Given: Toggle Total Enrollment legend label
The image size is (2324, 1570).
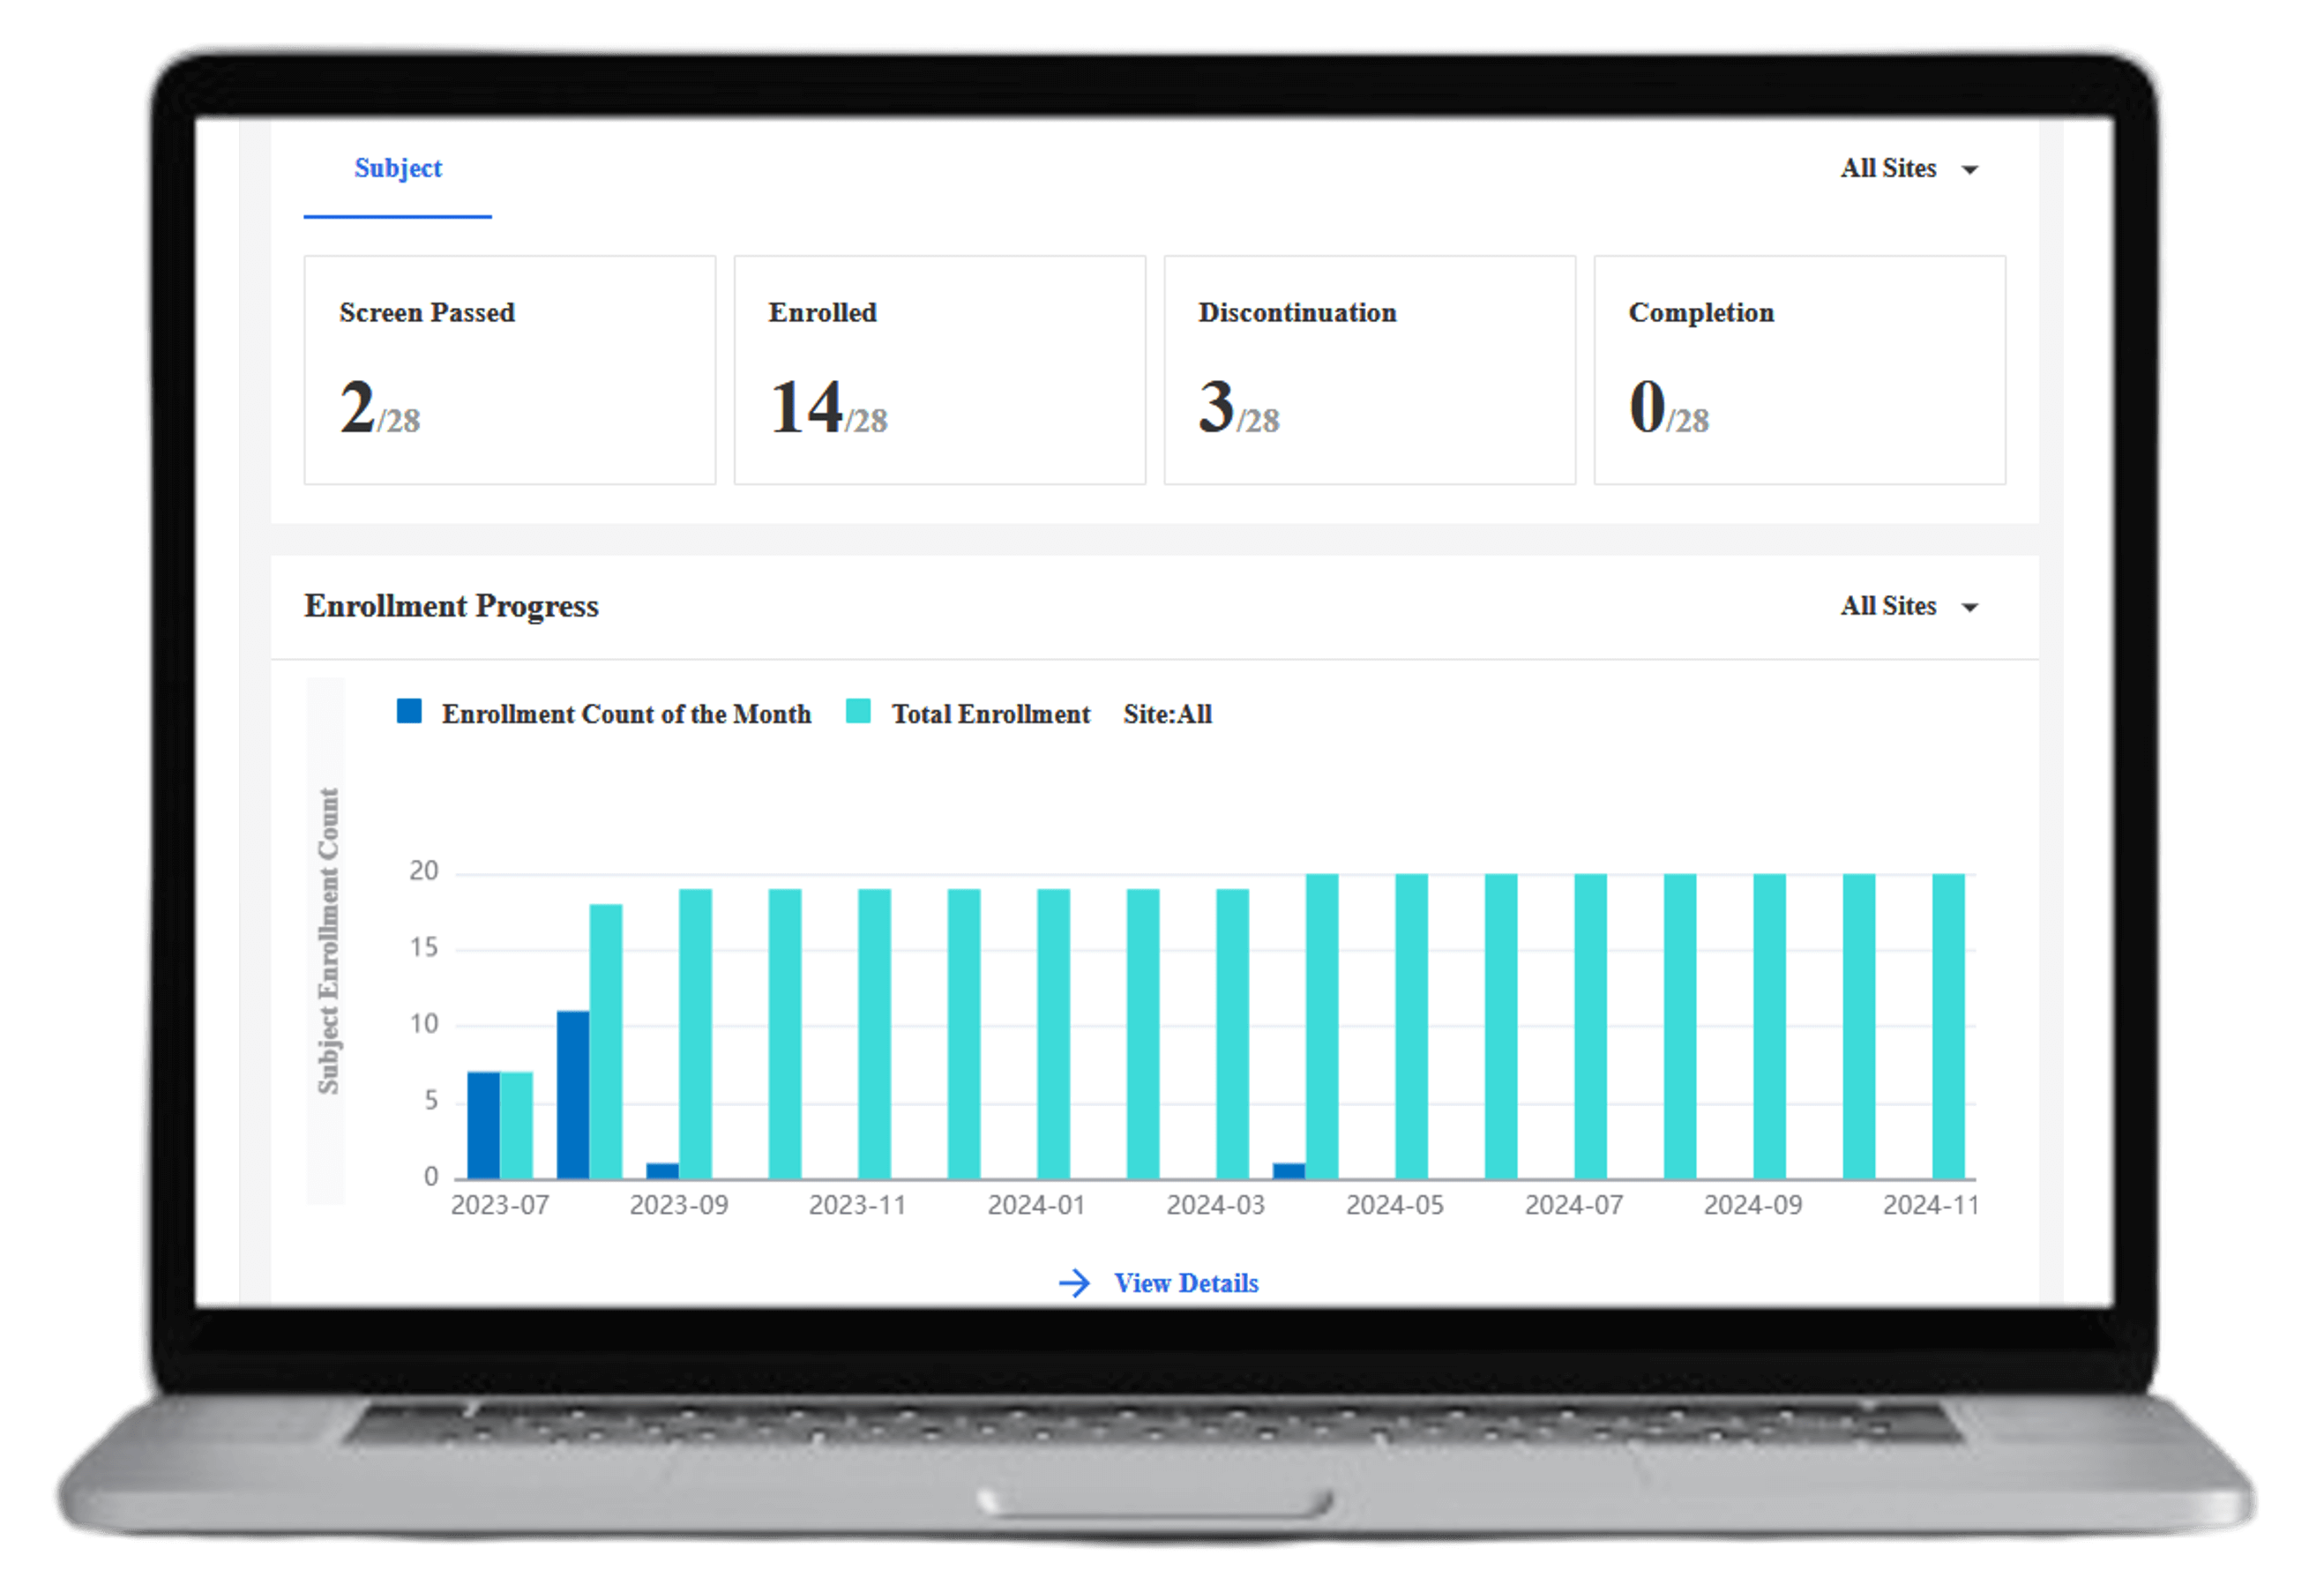Looking at the screenshot, I should coord(990,714).
